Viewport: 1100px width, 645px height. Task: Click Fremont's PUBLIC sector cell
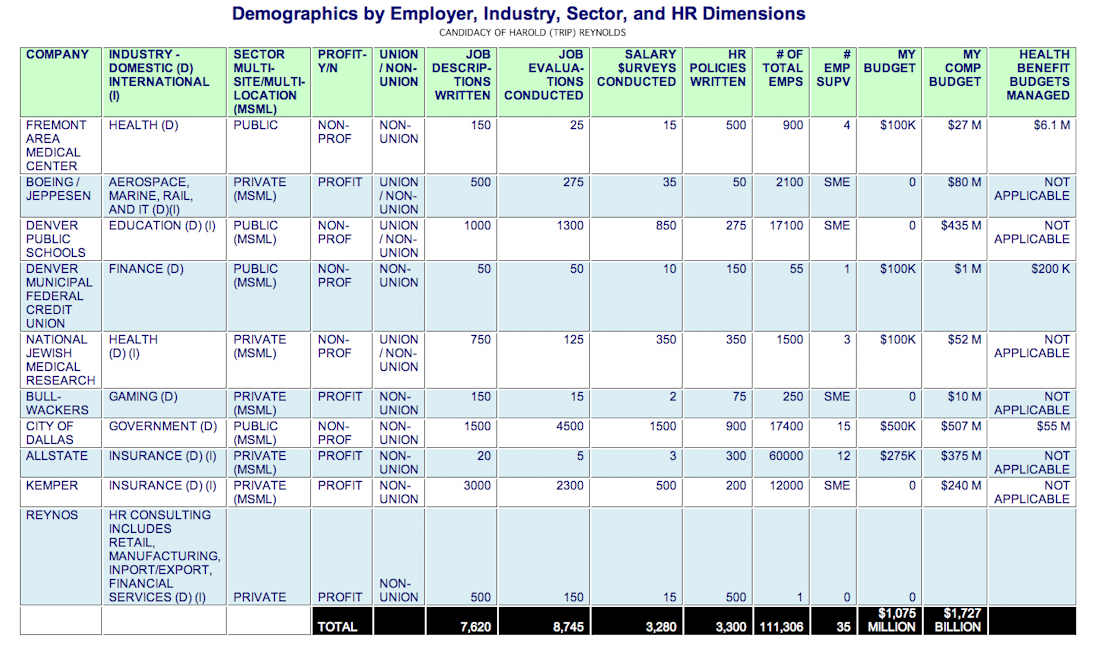(x=269, y=145)
